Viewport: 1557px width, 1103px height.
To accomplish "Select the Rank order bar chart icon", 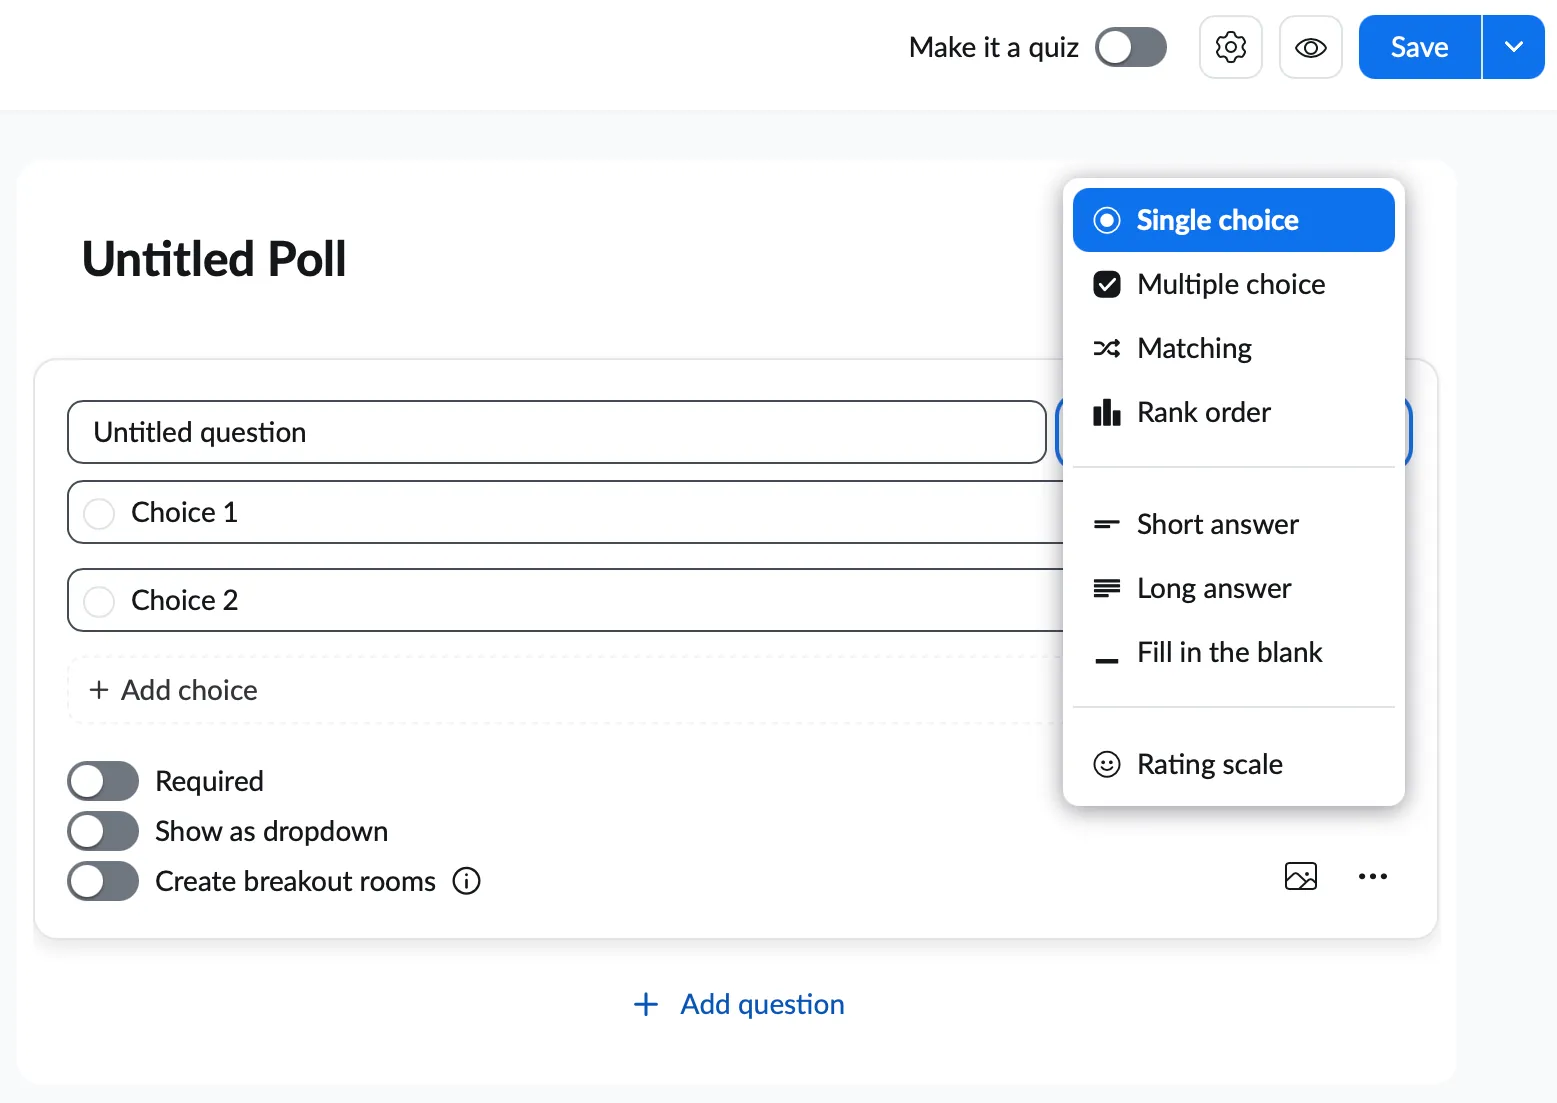I will click(x=1107, y=412).
